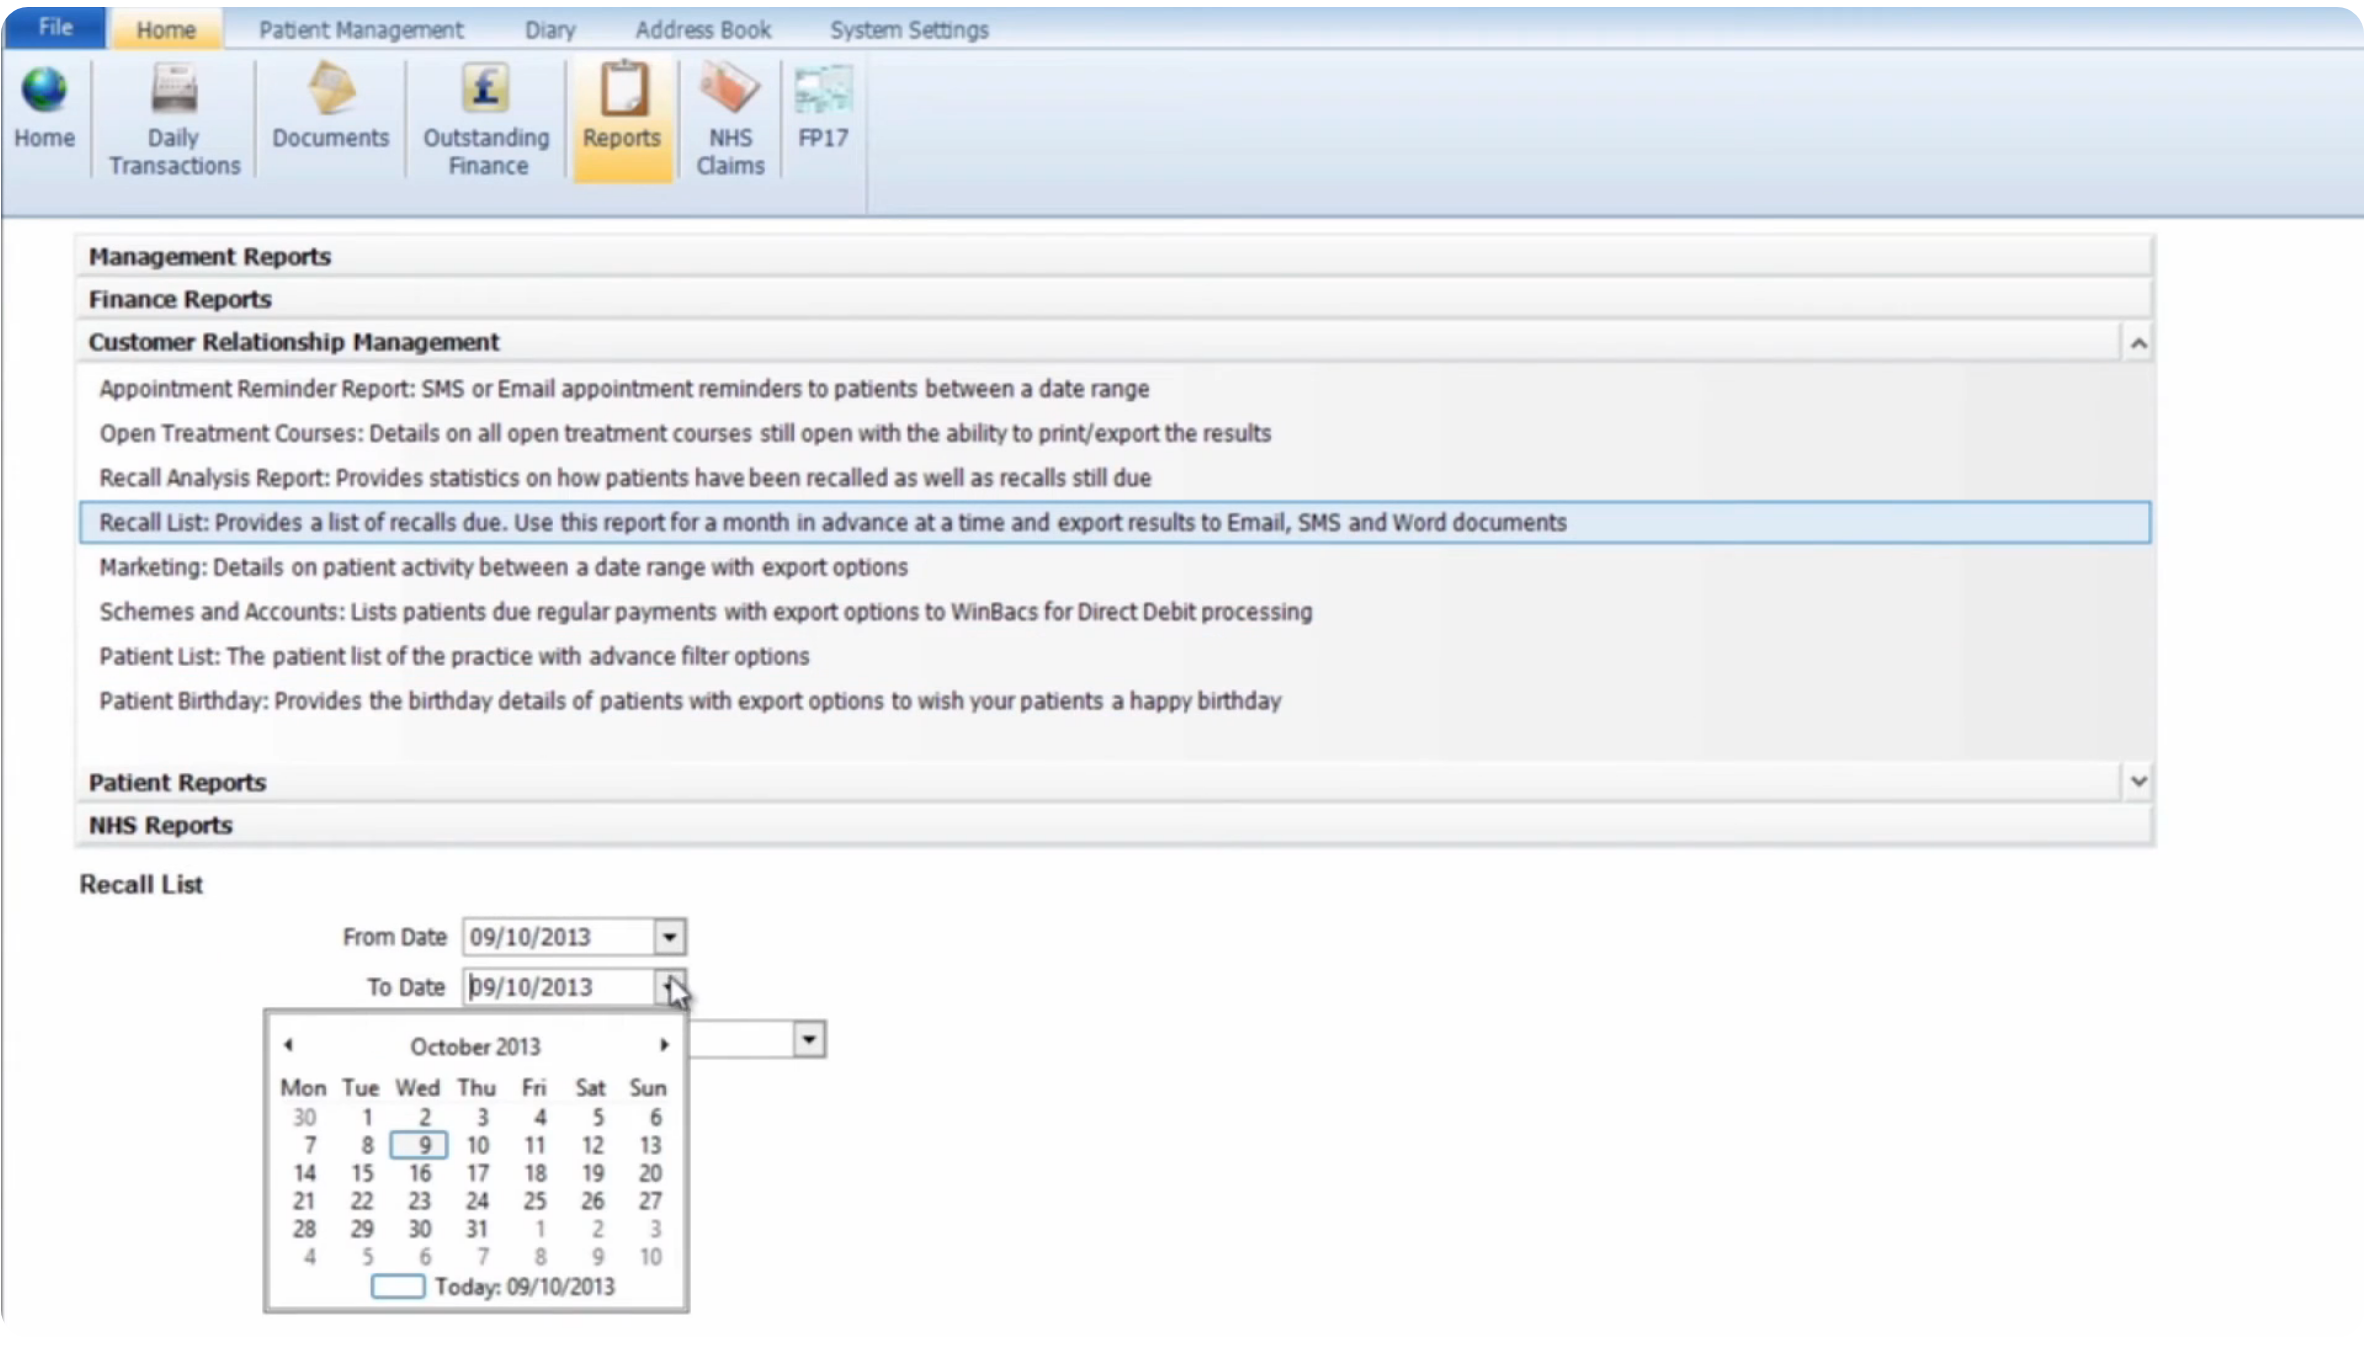Viewport: 2376px width, 1363px height.
Task: Expand the Management Reports section
Action: [x=1114, y=256]
